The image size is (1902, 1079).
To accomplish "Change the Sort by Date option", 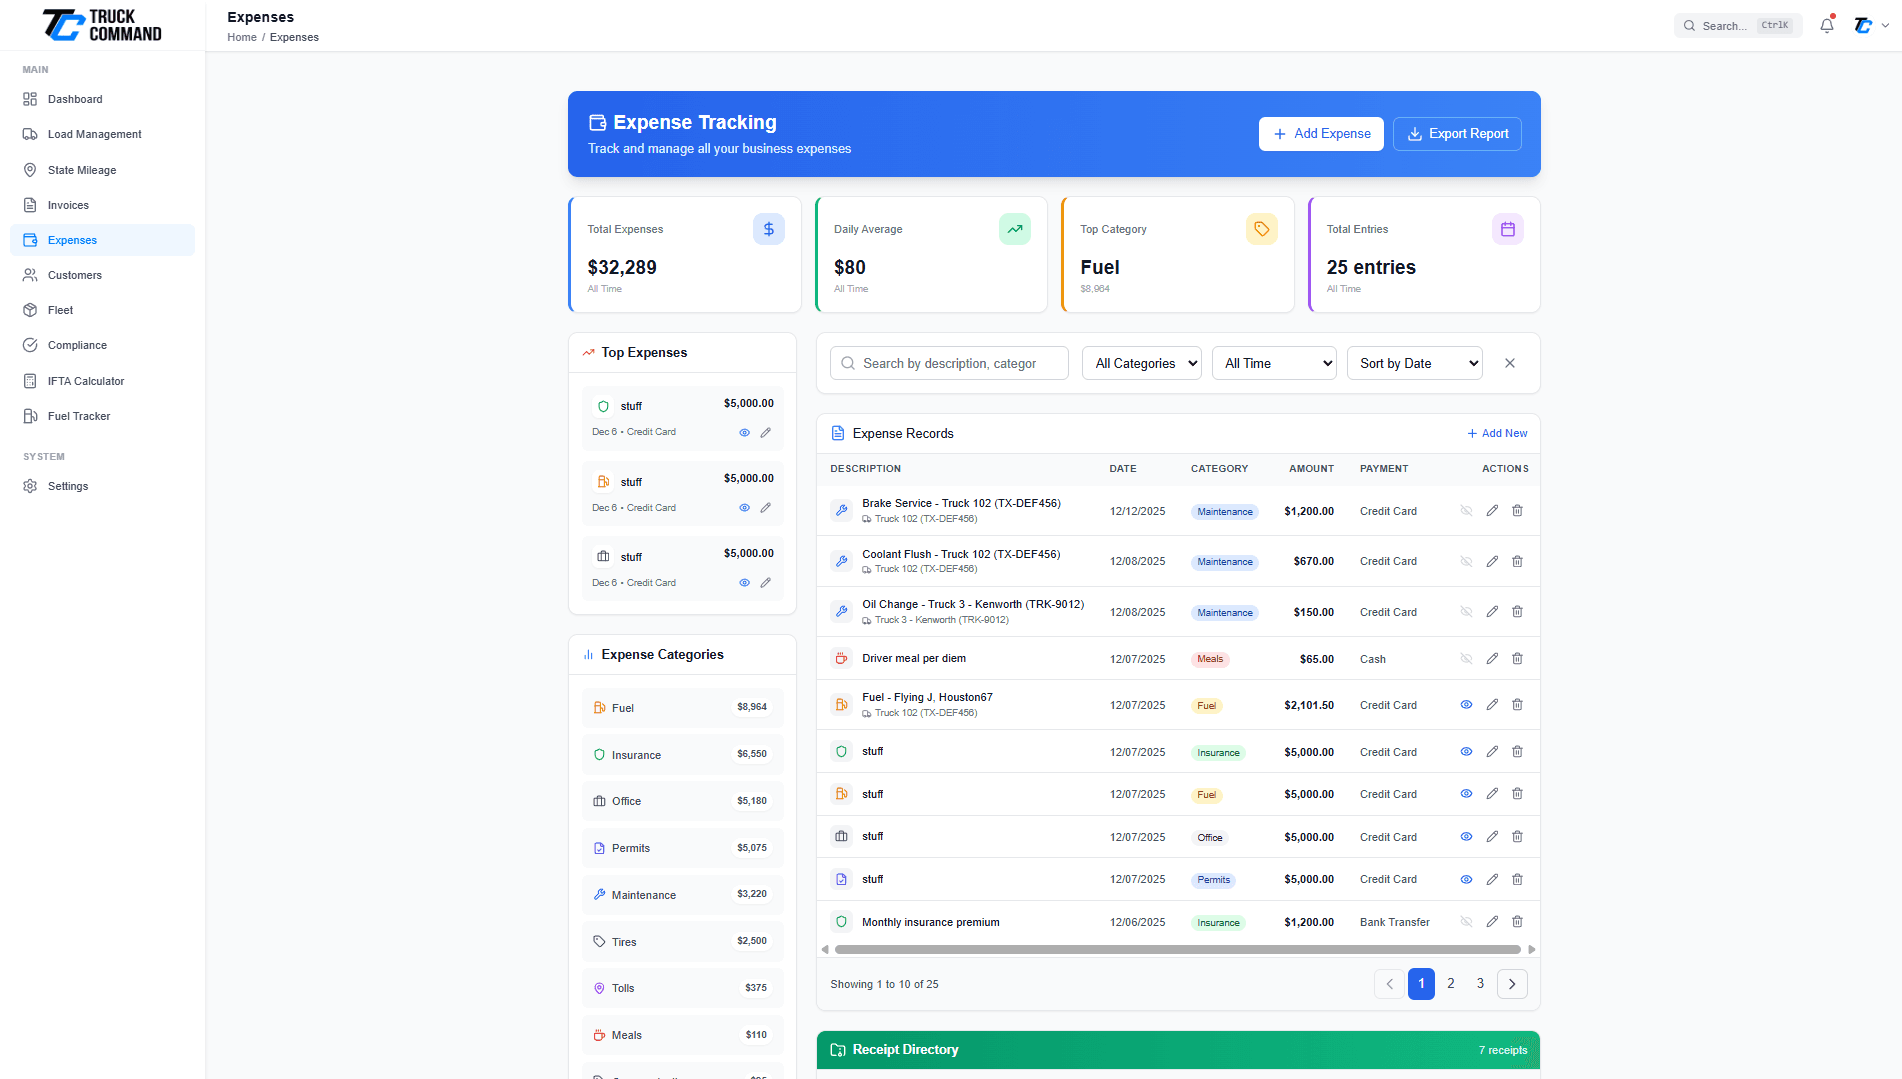I will pyautogui.click(x=1415, y=363).
